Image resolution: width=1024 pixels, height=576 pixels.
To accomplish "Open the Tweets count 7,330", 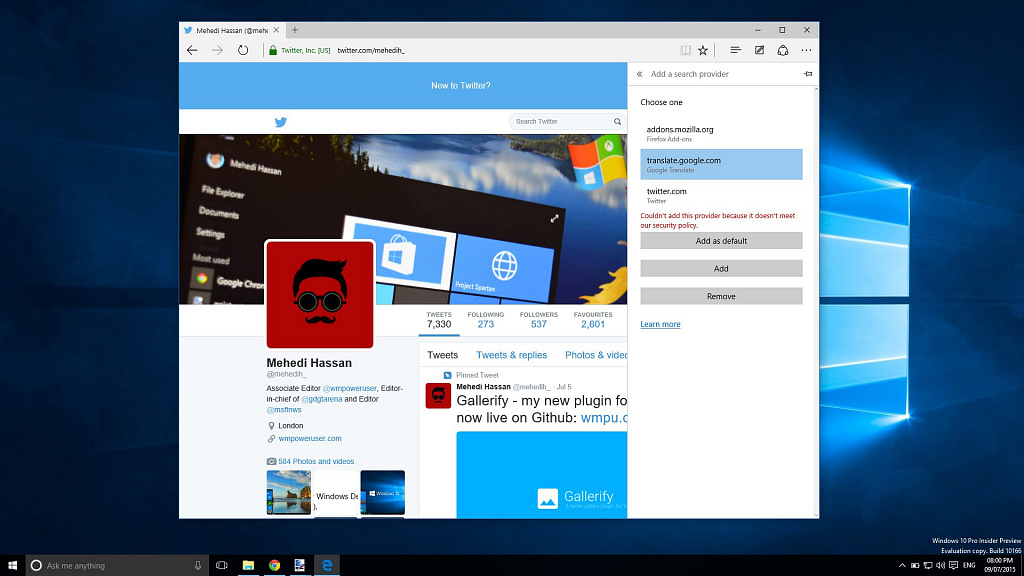I will 439,320.
